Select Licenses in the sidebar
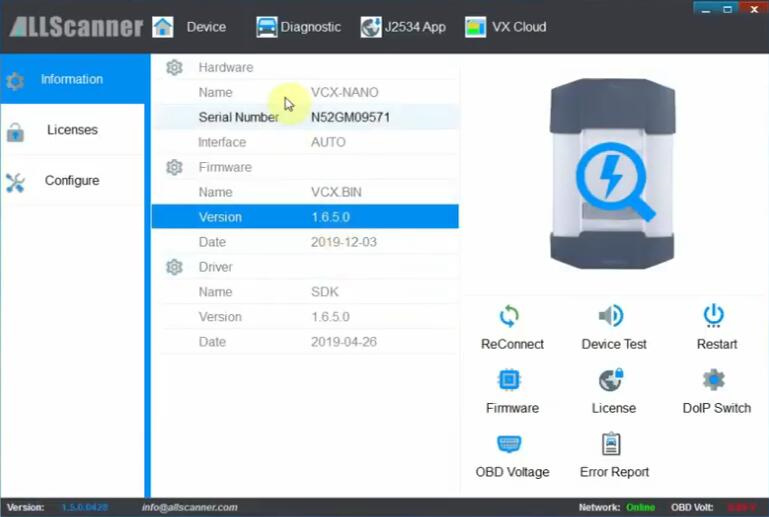This screenshot has height=517, width=769. click(x=73, y=129)
